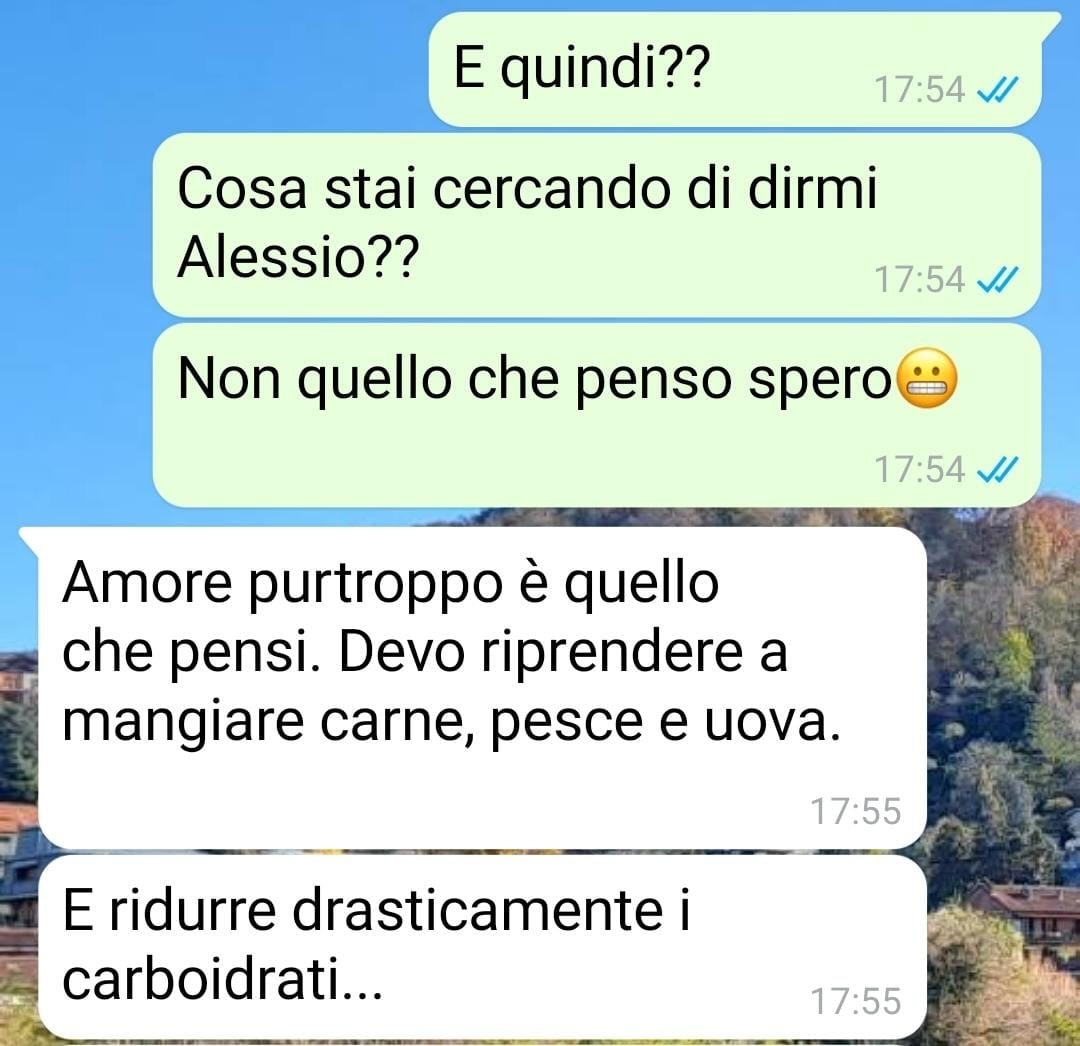Tap the 17:55 timestamp on the carne, pesce message
This screenshot has width=1080, height=1046.
click(855, 811)
